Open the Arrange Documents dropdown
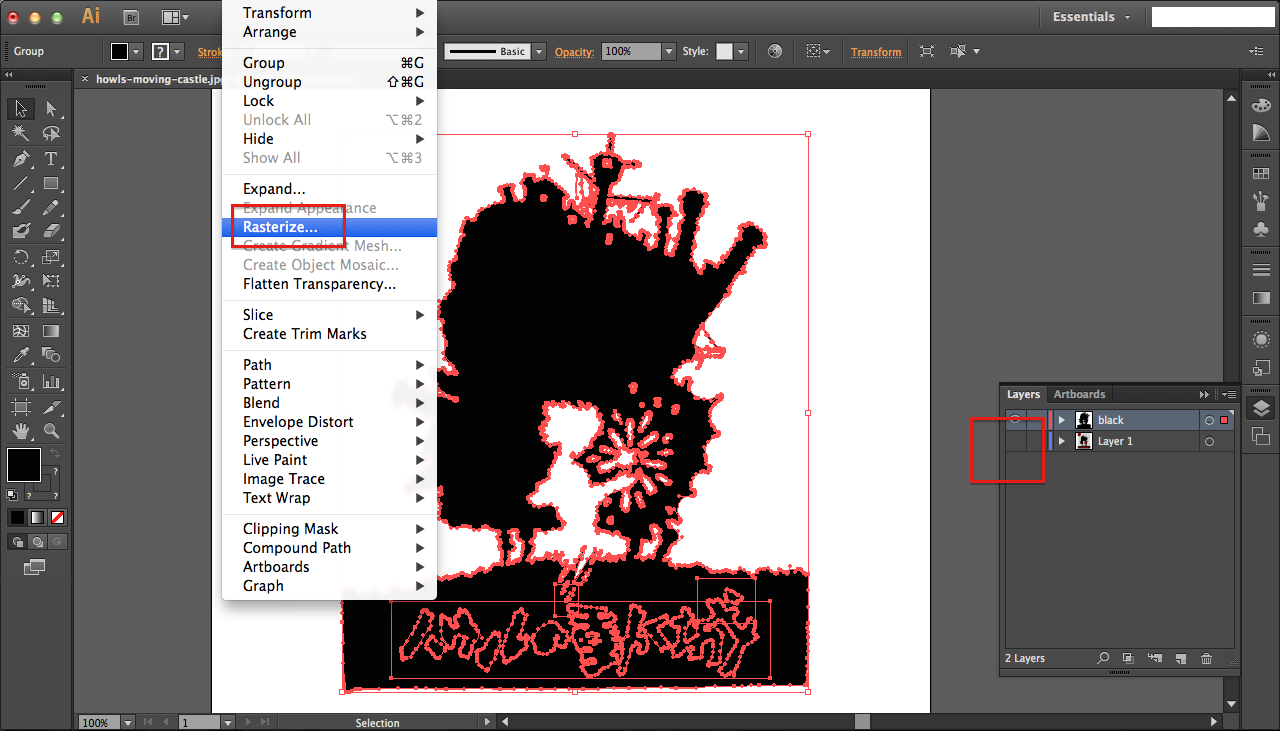The image size is (1280, 731). [x=175, y=17]
